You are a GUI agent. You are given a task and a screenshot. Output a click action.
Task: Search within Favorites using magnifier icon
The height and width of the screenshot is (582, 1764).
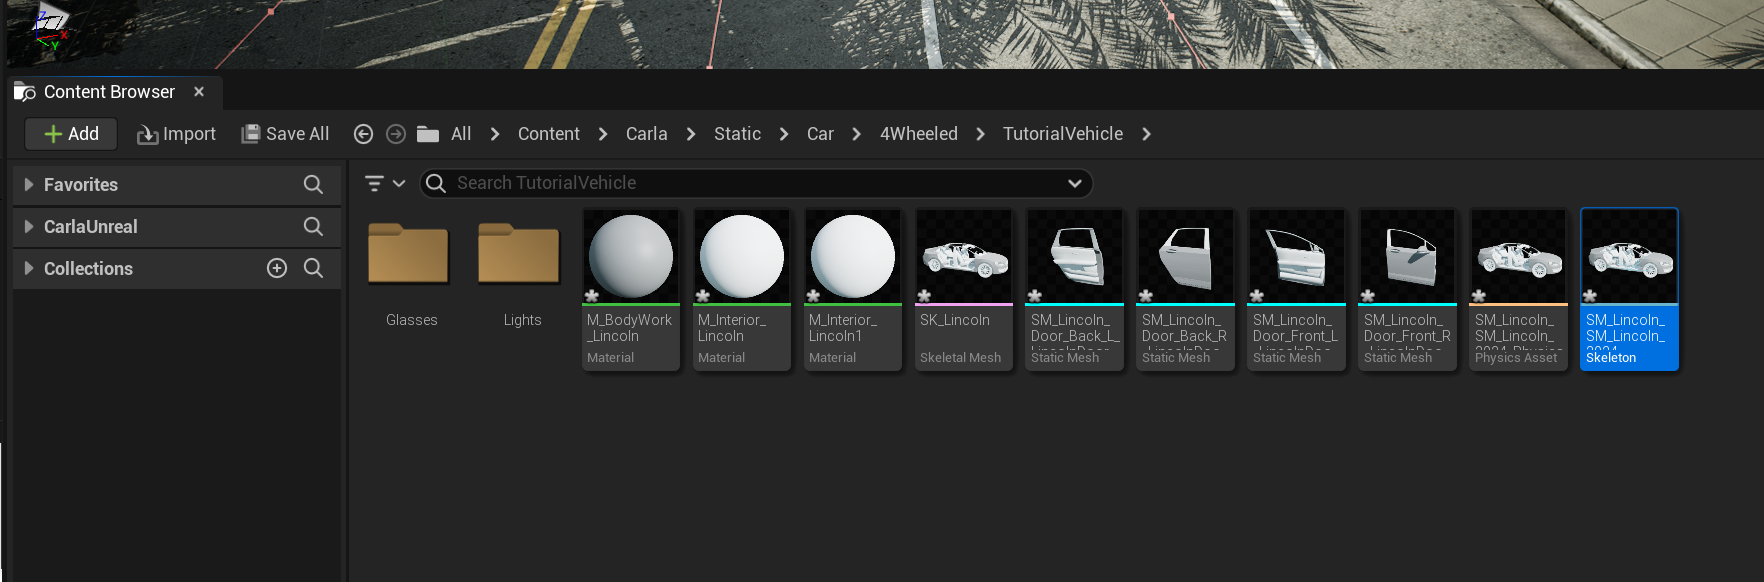313,185
